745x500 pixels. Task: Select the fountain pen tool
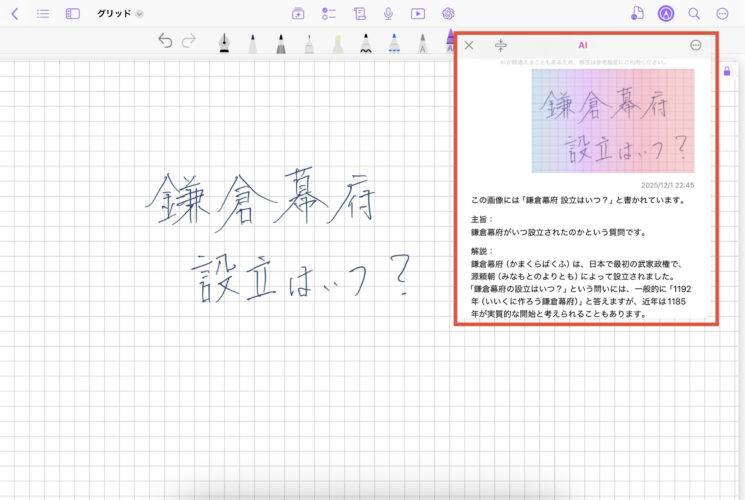[224, 43]
